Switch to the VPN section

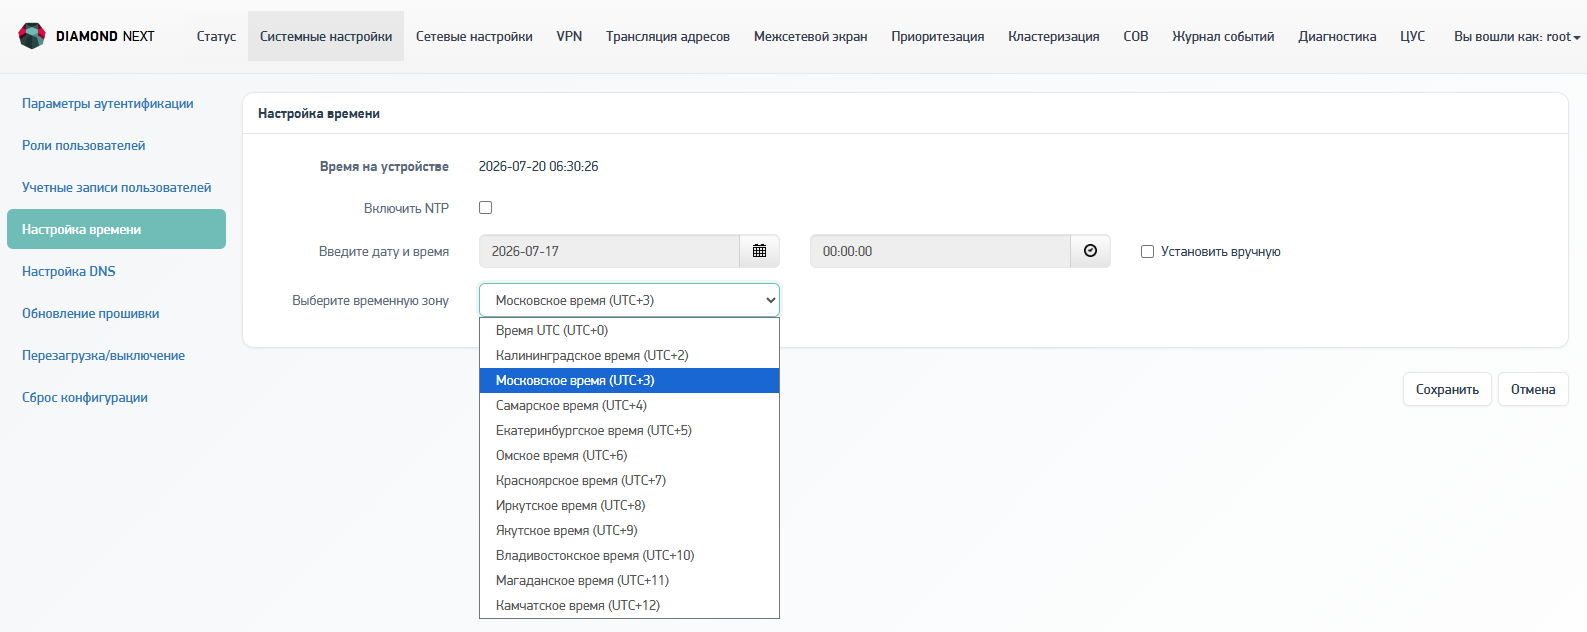pos(569,36)
